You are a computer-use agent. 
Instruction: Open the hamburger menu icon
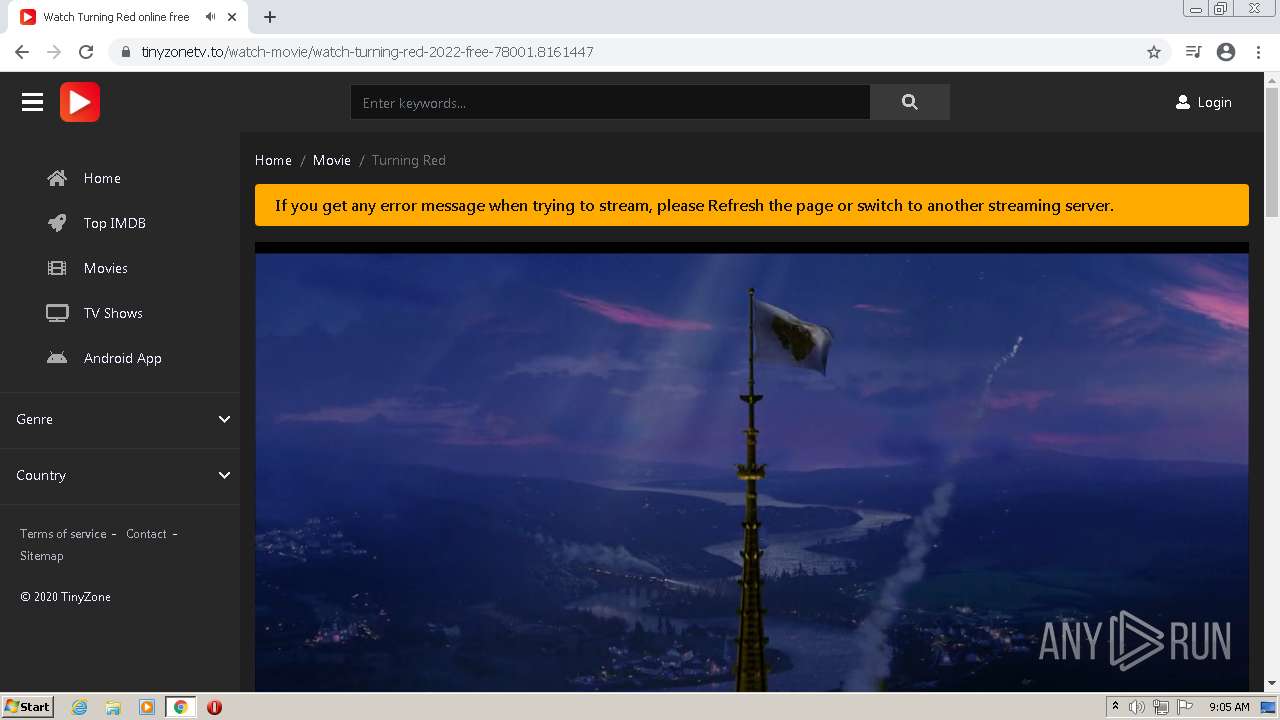pyautogui.click(x=32, y=102)
